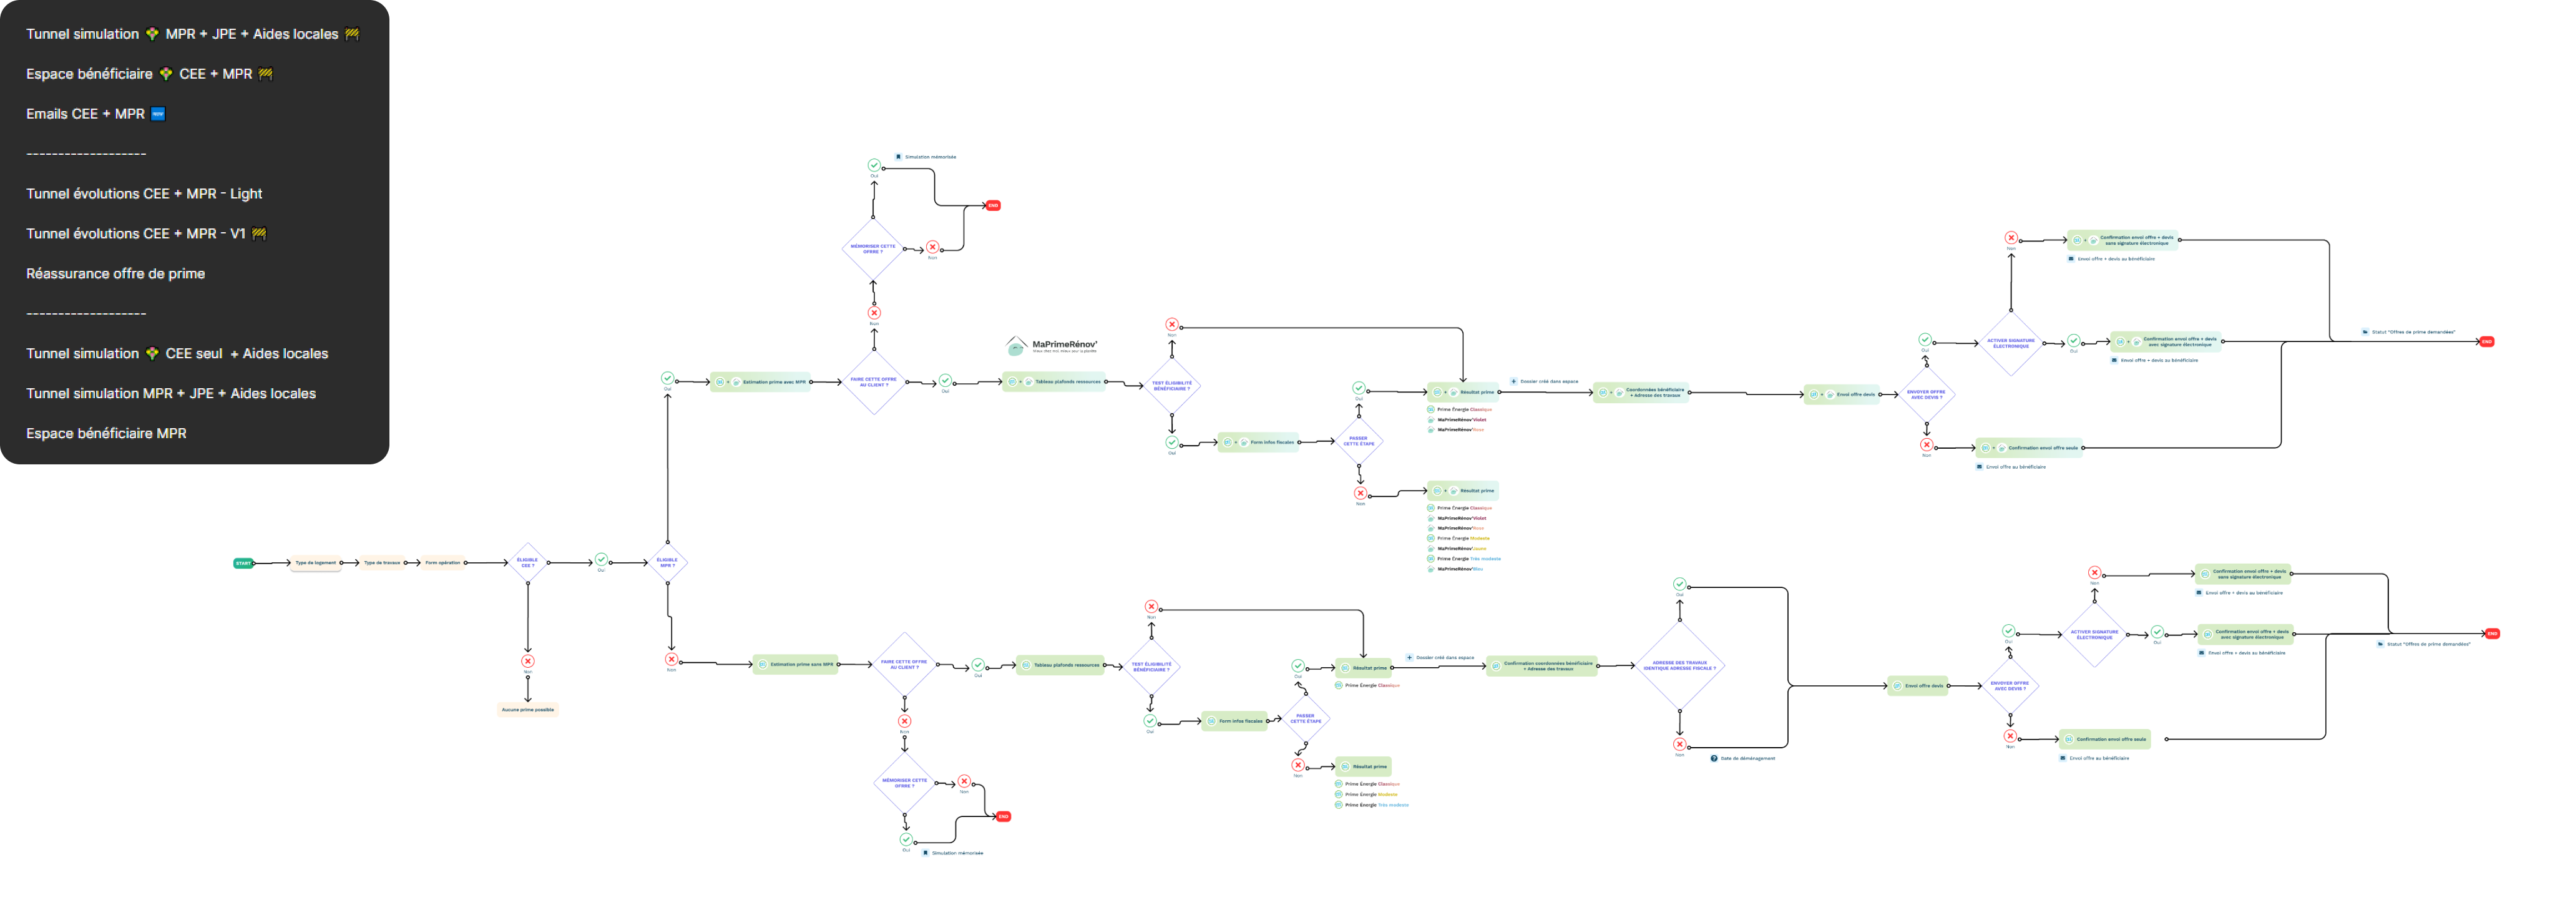The width and height of the screenshot is (2560, 905).
Task: Click the Adresse des travaux identique decision diamond
Action: coord(1680,665)
